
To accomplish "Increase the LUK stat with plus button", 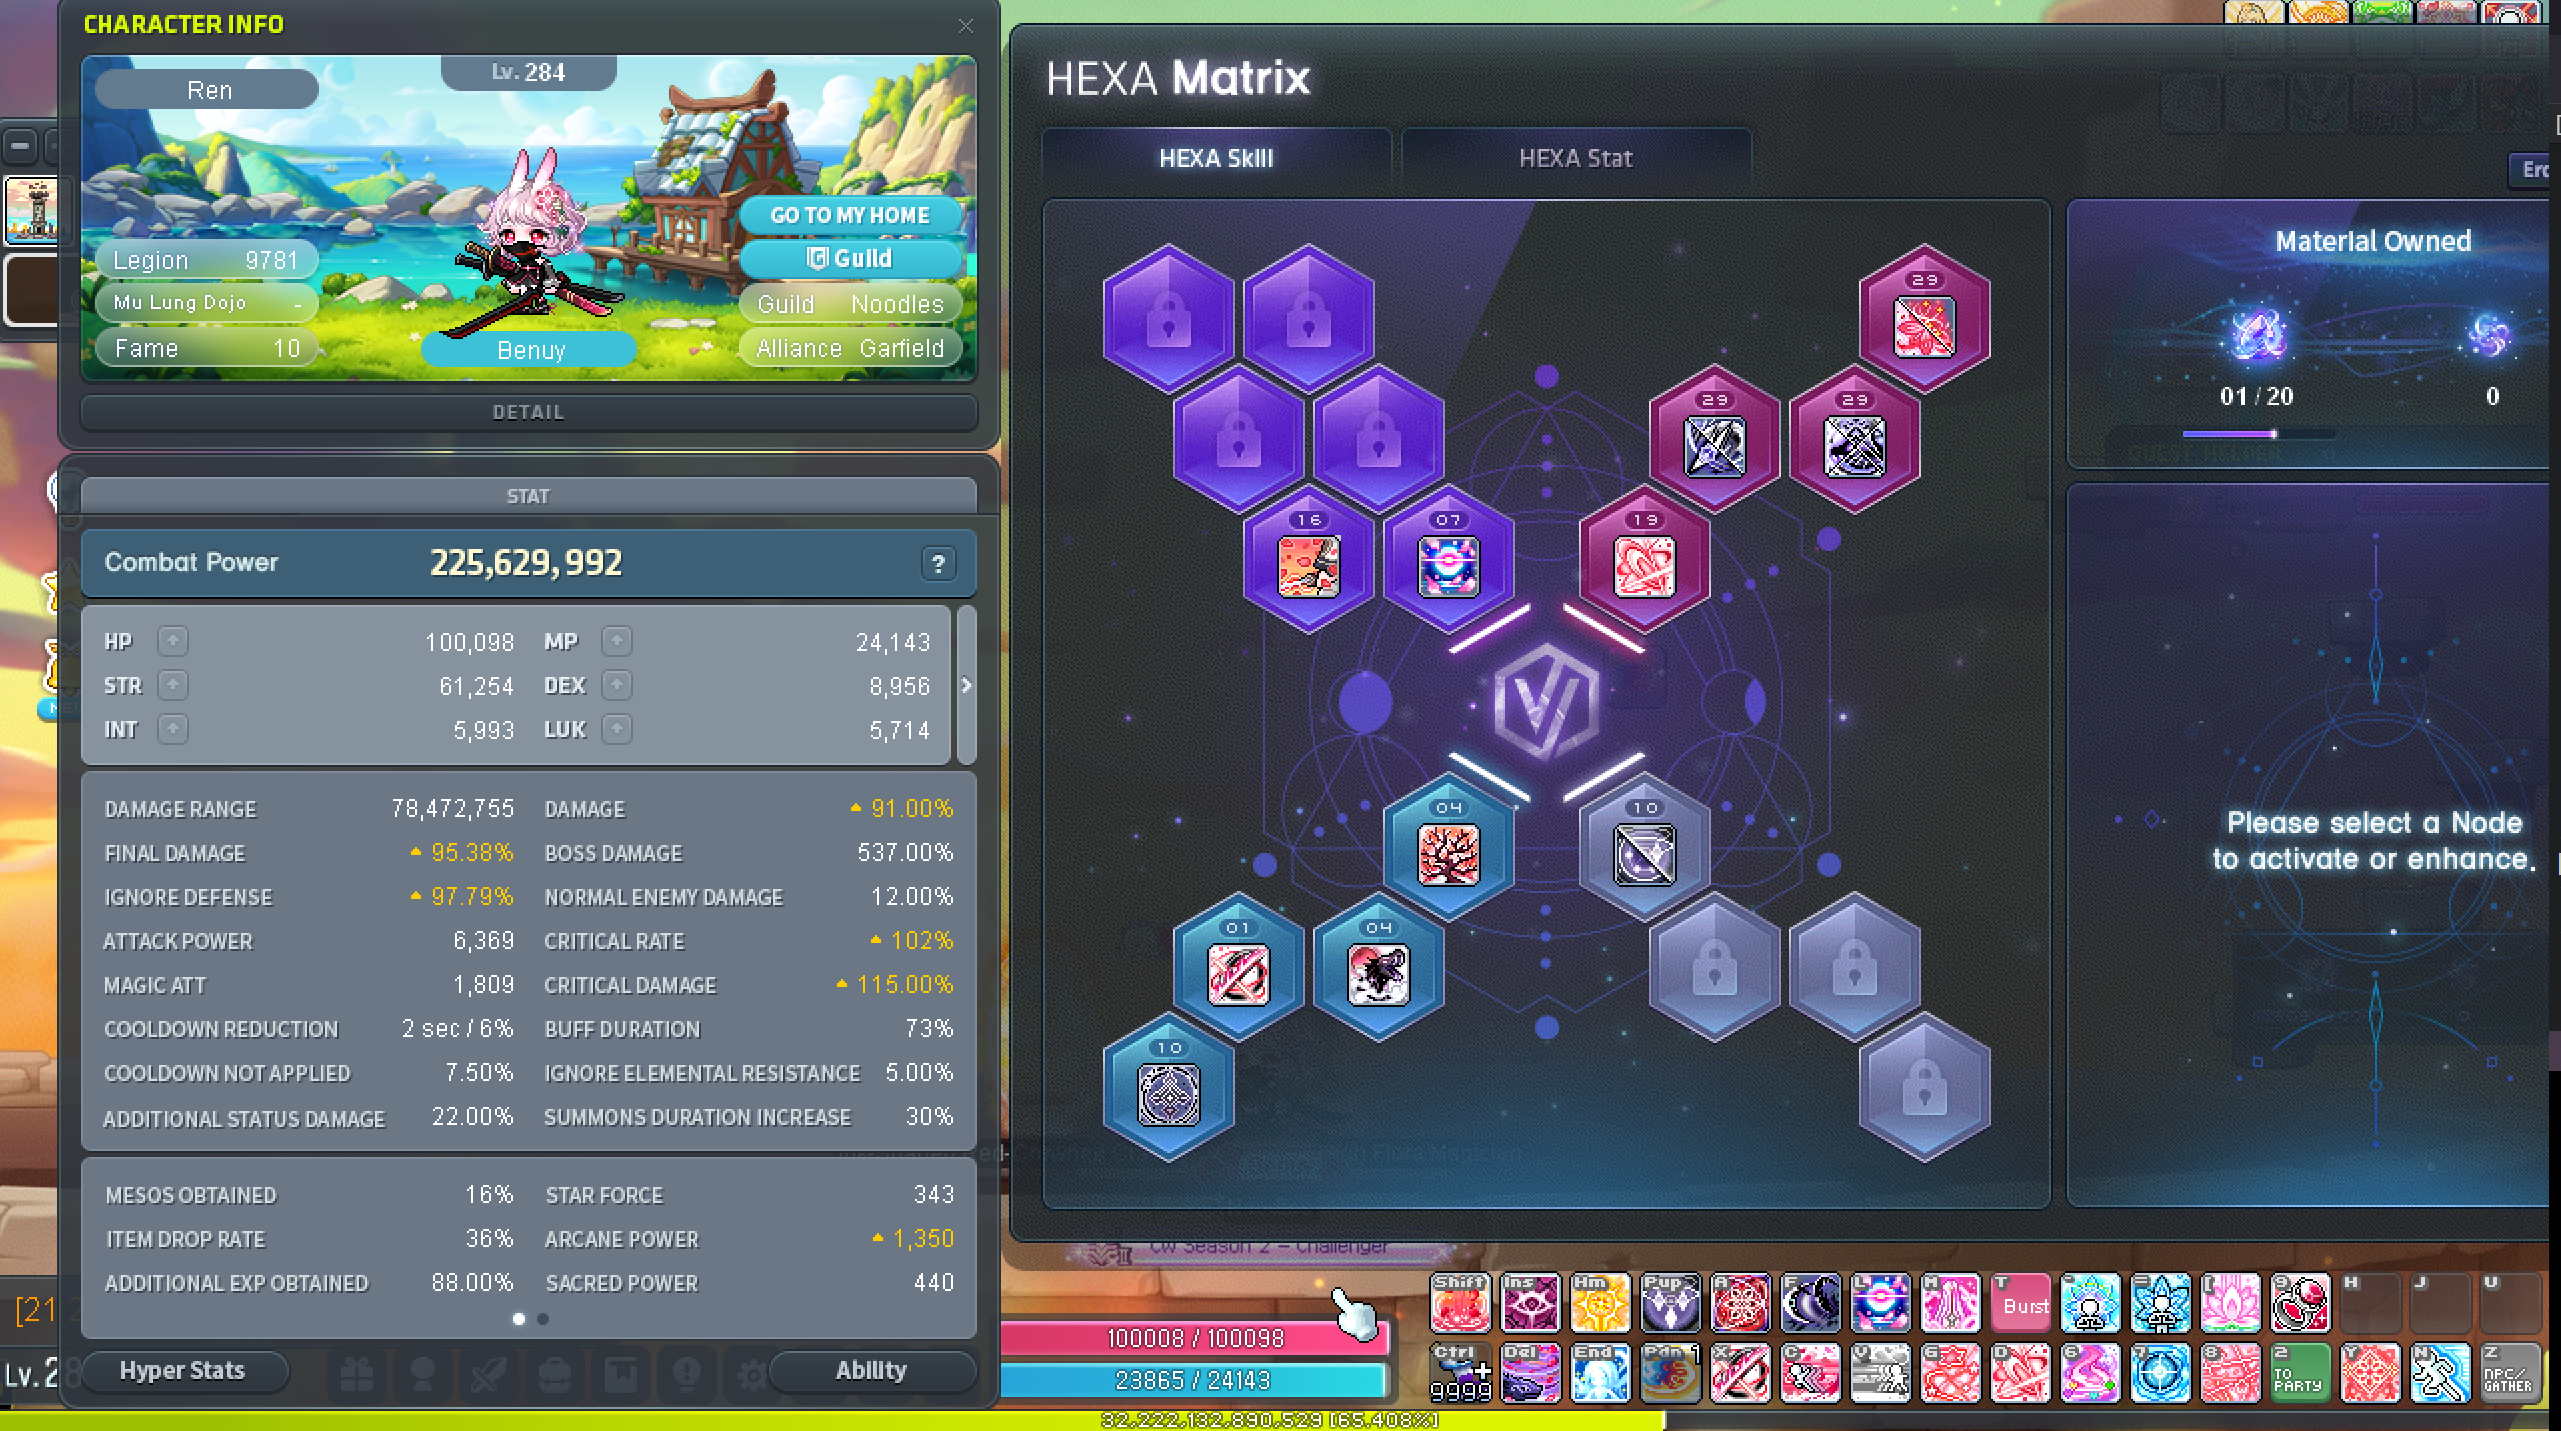I will pos(617,729).
